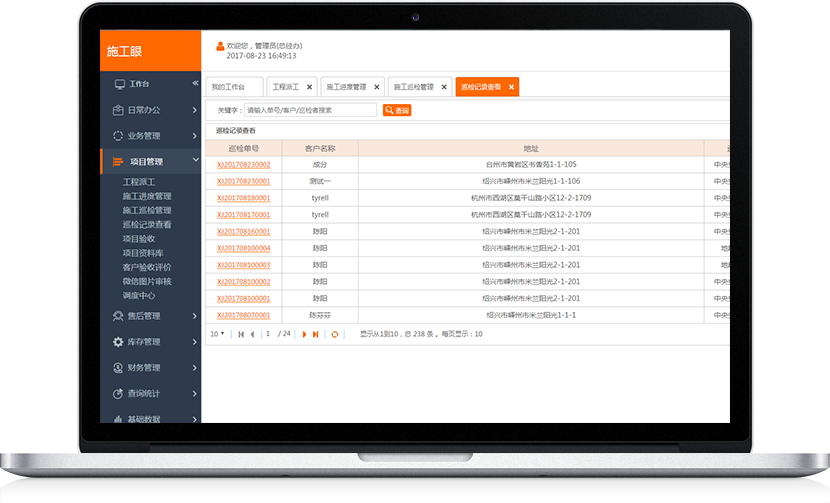Close the 施工进度管理 tab
This screenshot has width=830, height=503.
point(376,87)
